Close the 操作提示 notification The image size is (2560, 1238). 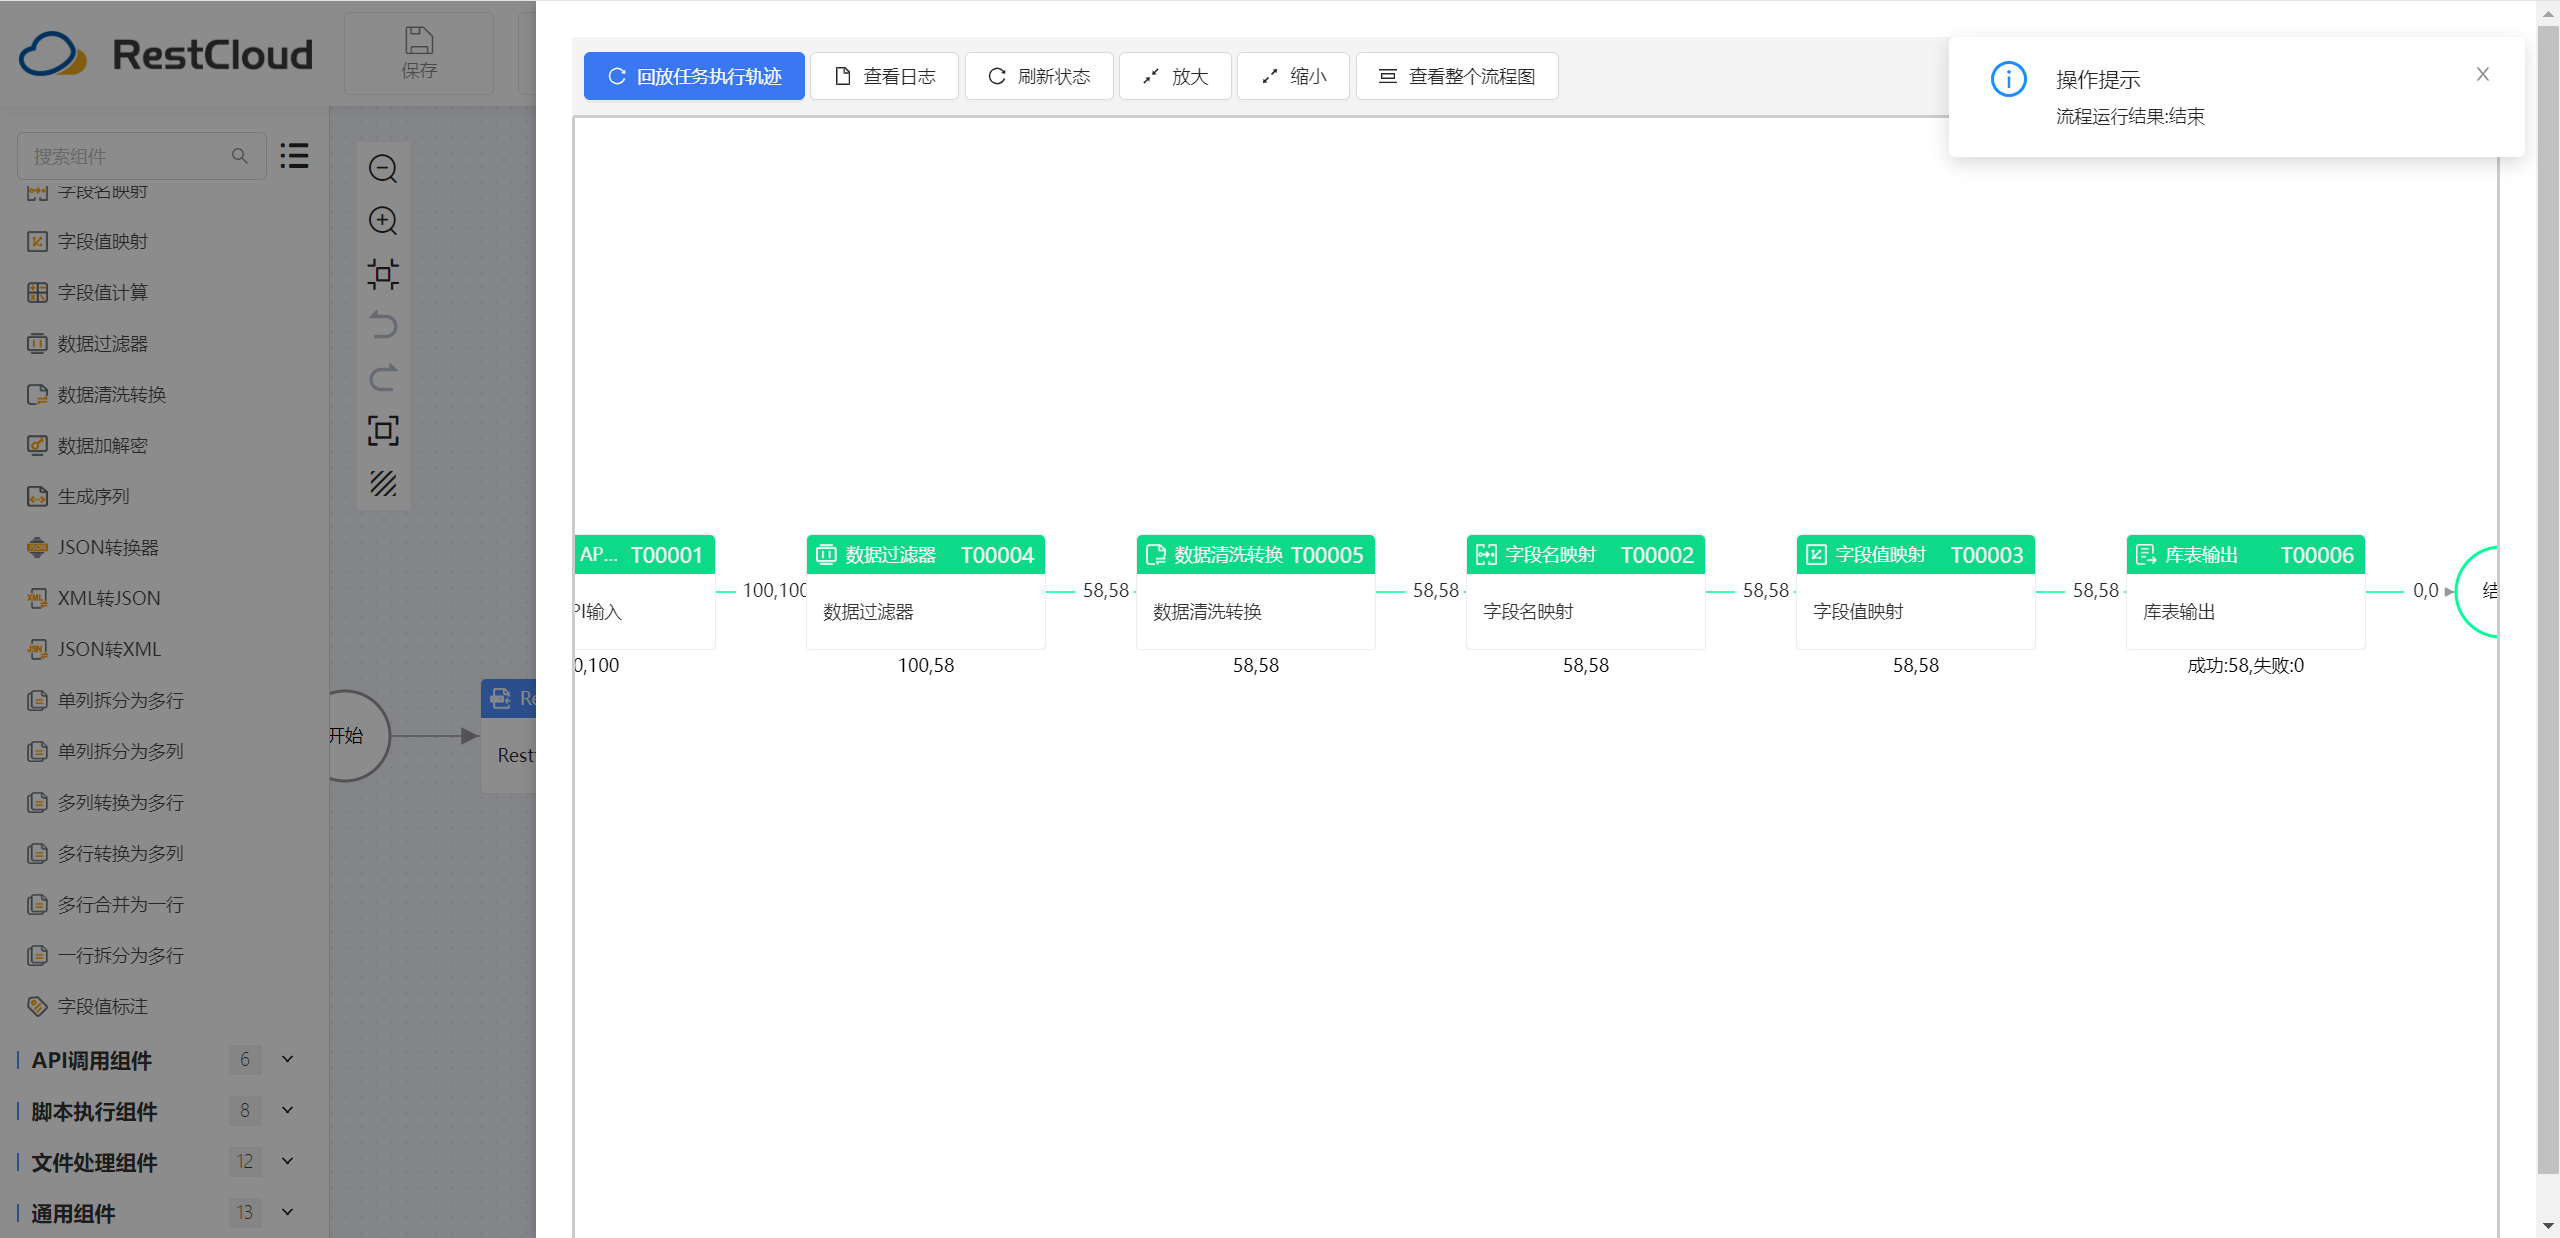[2482, 75]
